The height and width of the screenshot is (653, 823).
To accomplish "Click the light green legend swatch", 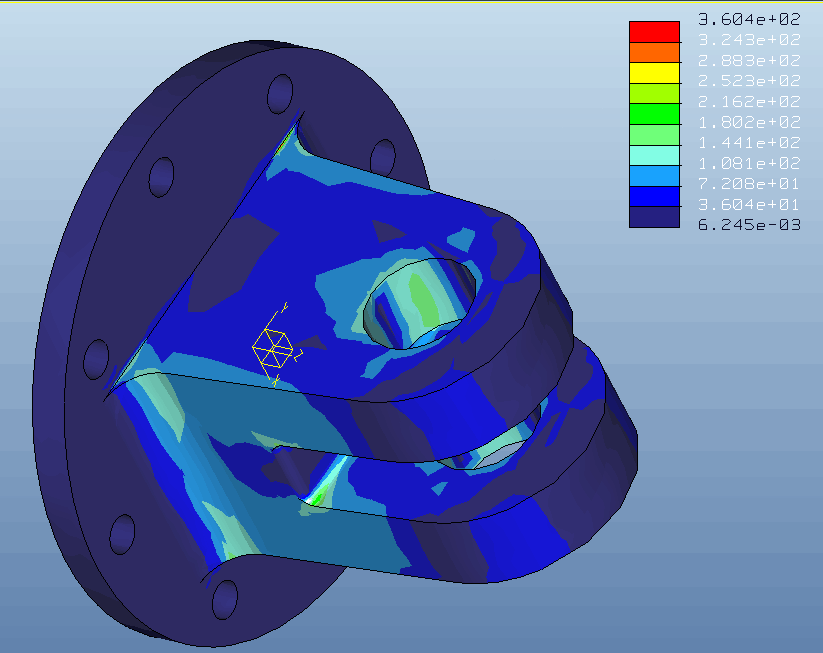I will (655, 135).
